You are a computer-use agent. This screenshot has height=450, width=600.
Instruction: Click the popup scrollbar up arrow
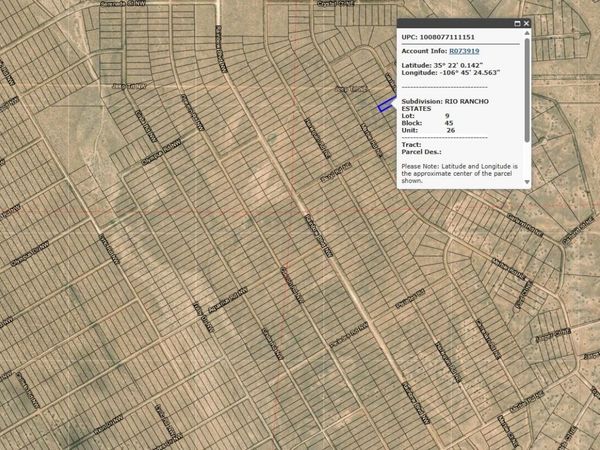point(527,33)
